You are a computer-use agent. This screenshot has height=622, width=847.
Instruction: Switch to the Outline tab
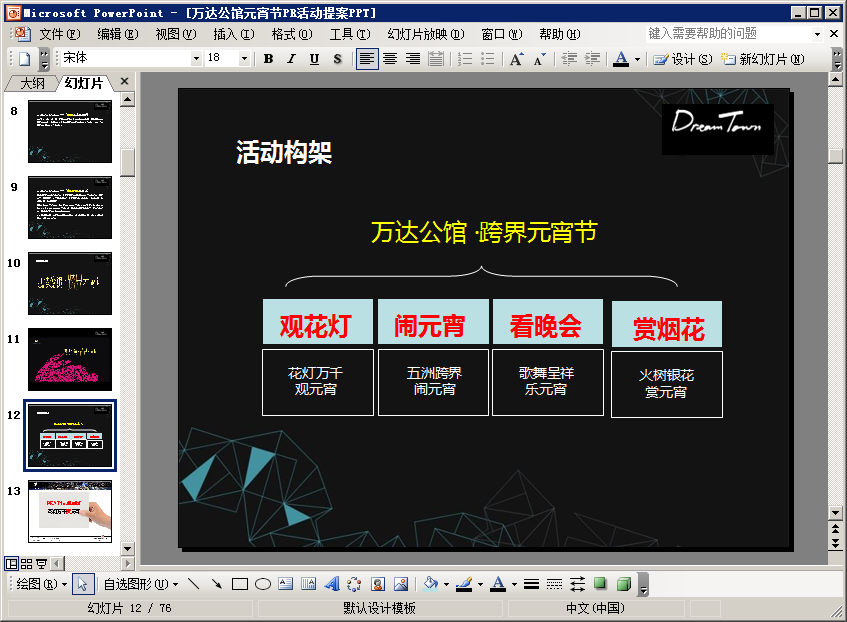[x=32, y=83]
